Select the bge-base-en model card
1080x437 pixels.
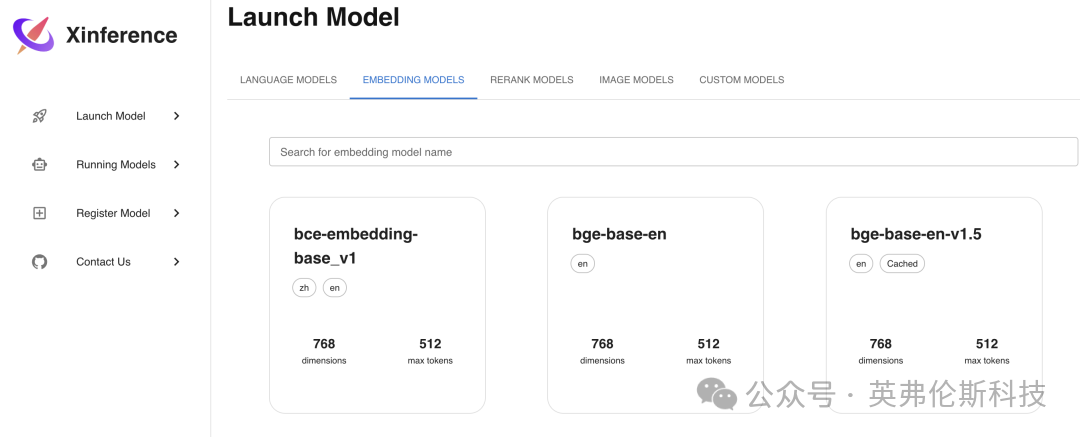click(x=655, y=305)
